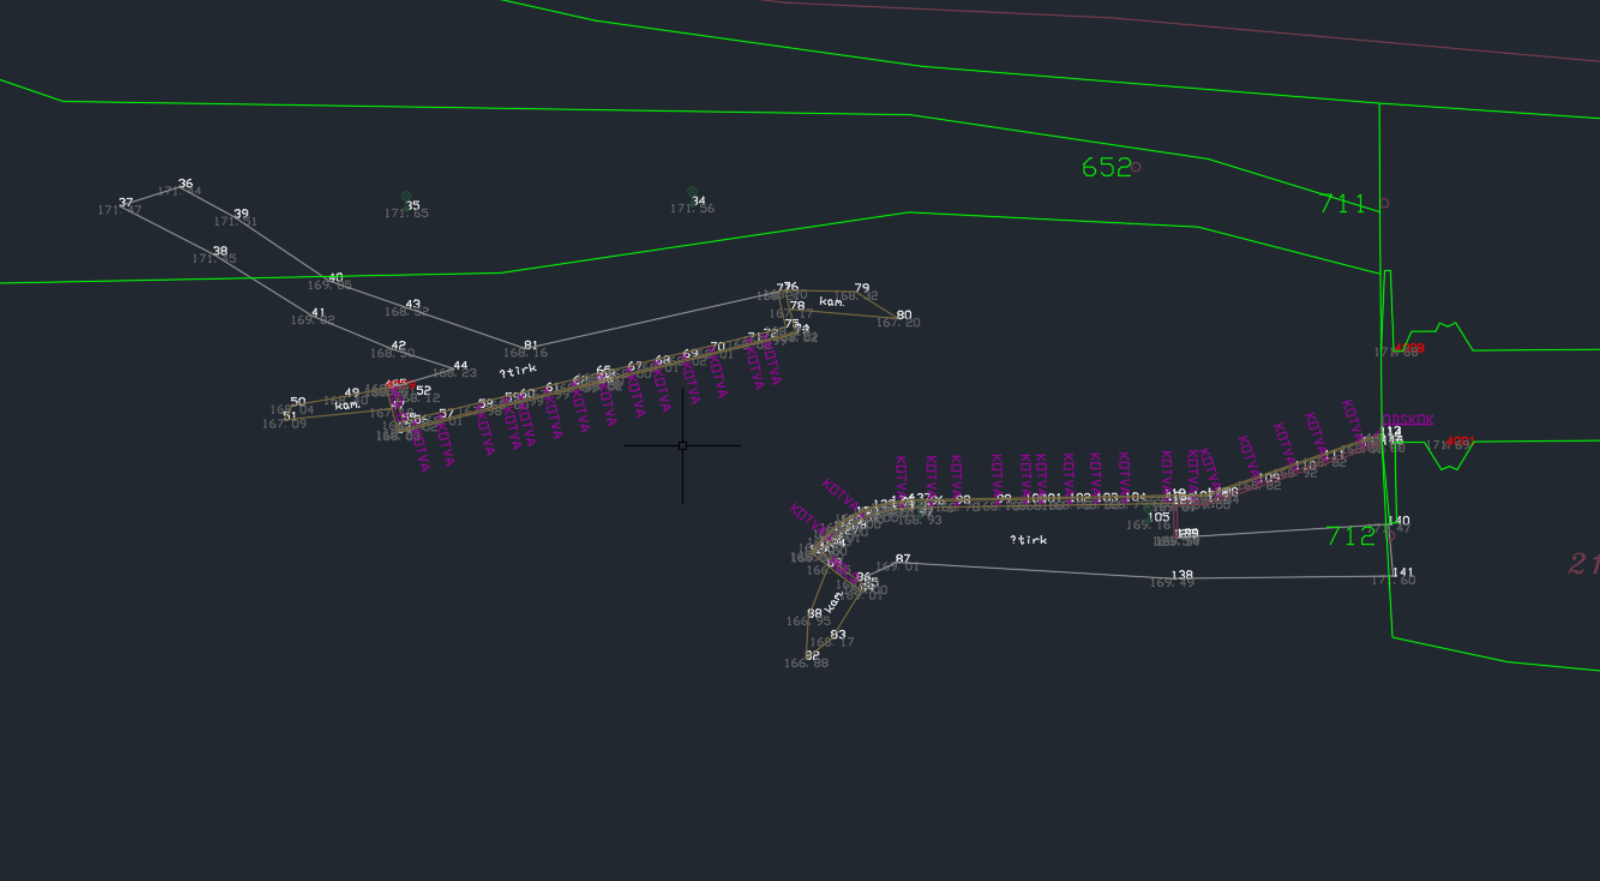This screenshot has height=881, width=1600.
Task: Pick survey point number 36
Action: (x=185, y=184)
